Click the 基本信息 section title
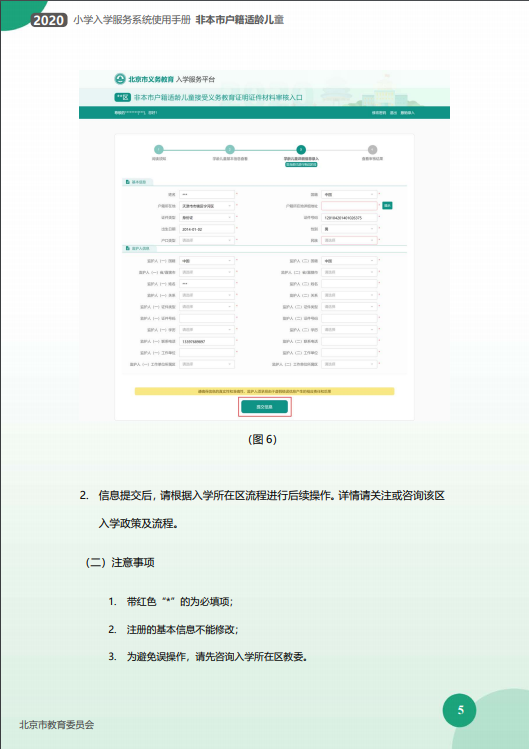The image size is (529, 749). [x=138, y=182]
